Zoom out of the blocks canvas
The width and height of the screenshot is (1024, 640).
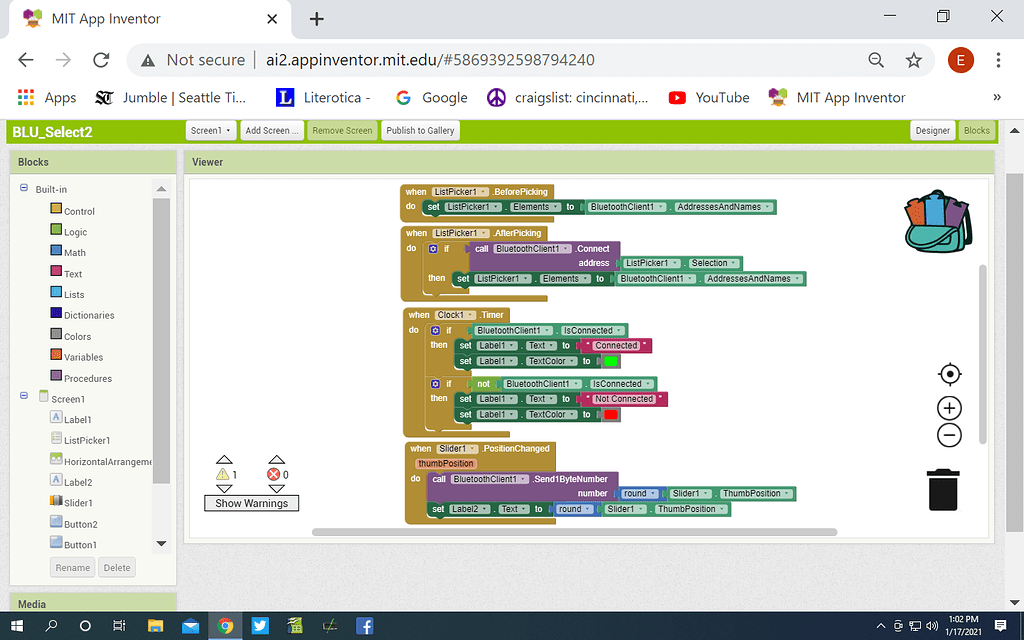948,435
